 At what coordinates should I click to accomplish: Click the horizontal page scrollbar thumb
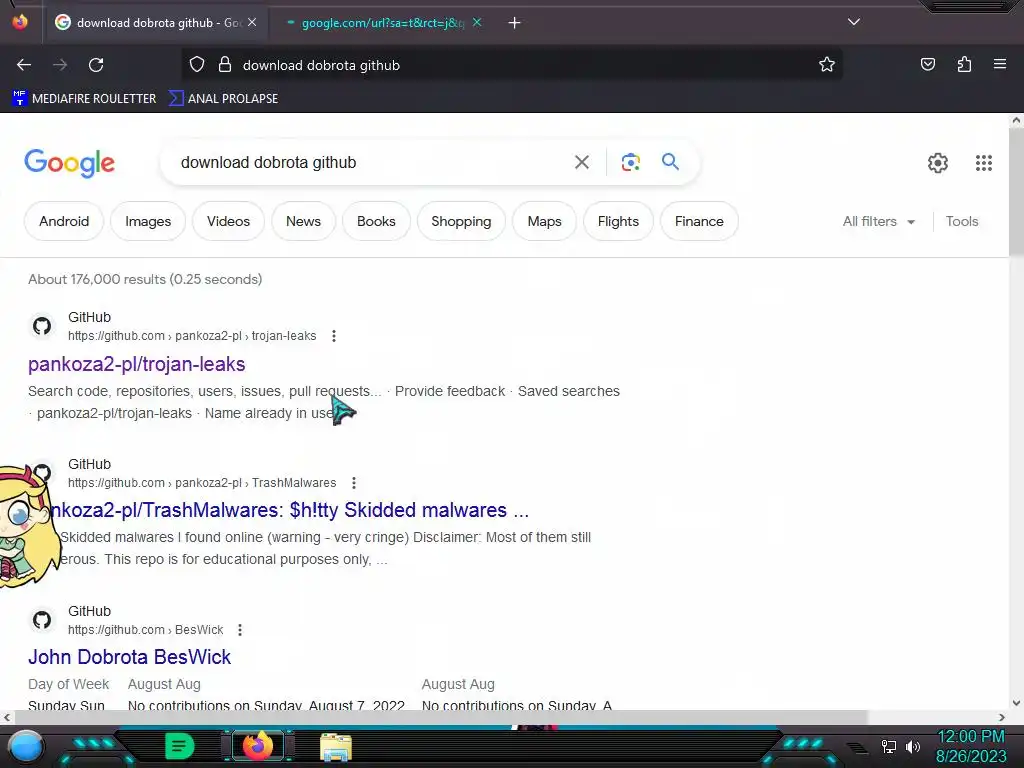pyautogui.click(x=441, y=717)
